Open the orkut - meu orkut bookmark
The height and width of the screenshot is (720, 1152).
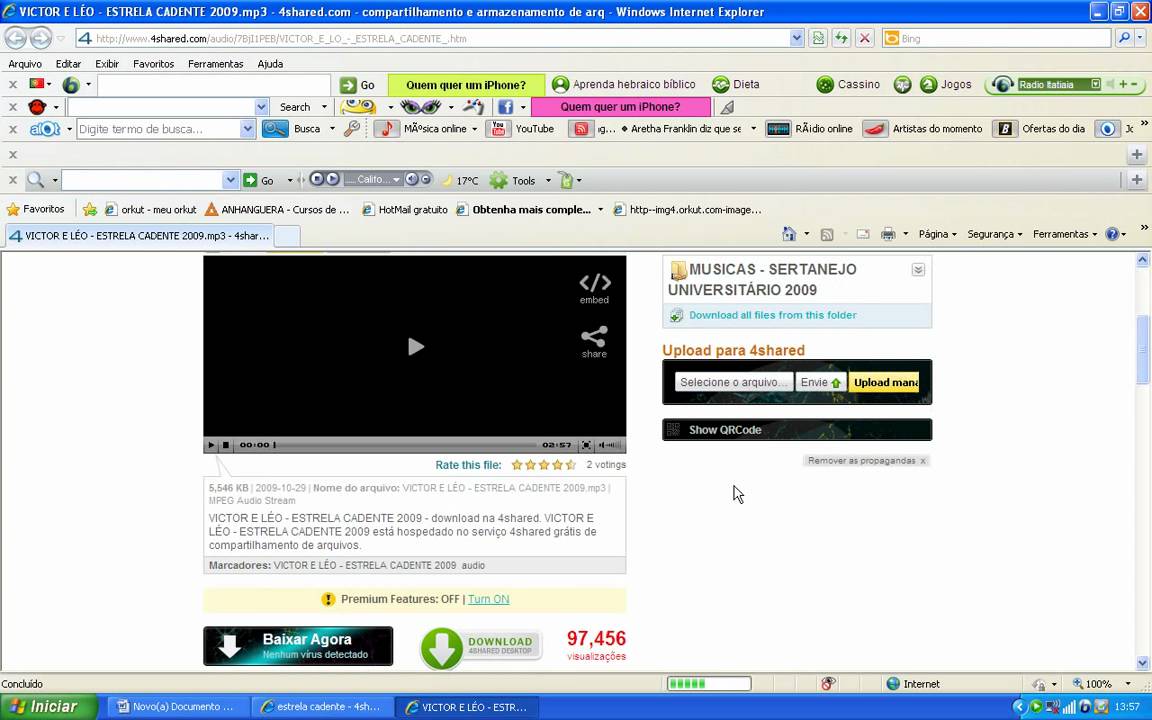[x=151, y=209]
